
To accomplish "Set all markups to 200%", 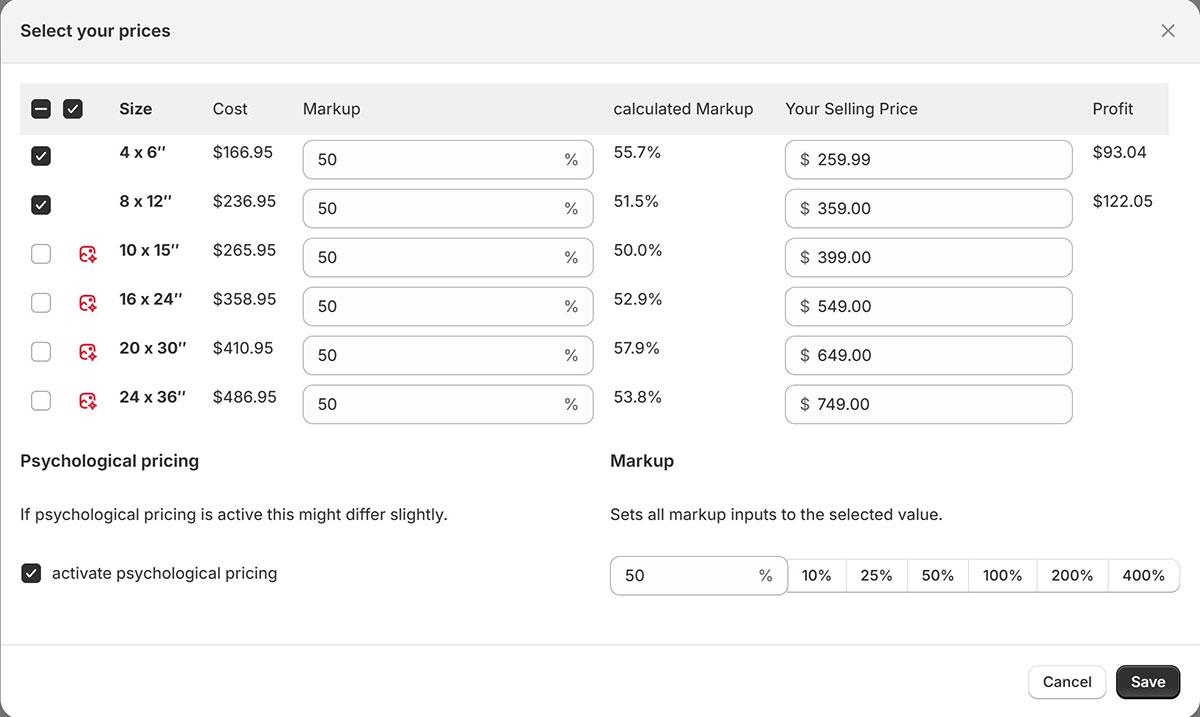I will tap(1073, 576).
